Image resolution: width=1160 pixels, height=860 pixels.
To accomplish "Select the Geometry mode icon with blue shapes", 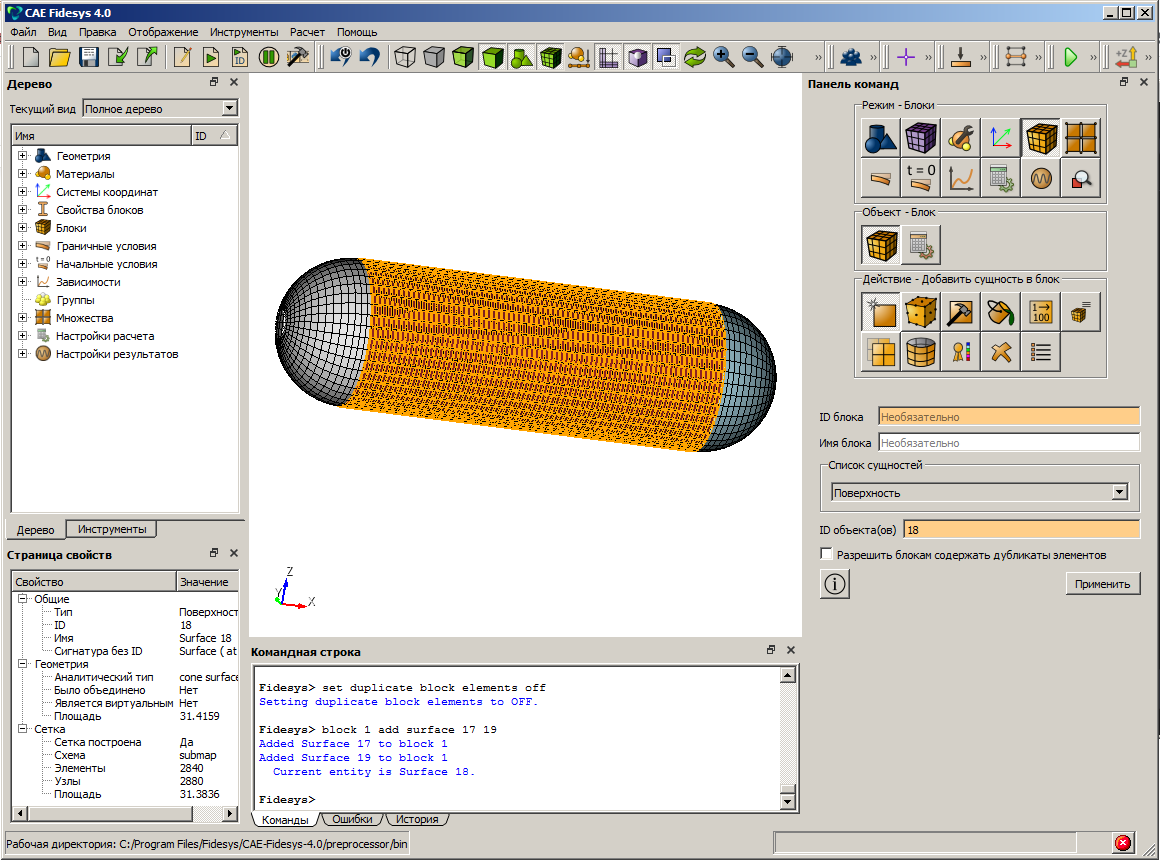I will 881,138.
